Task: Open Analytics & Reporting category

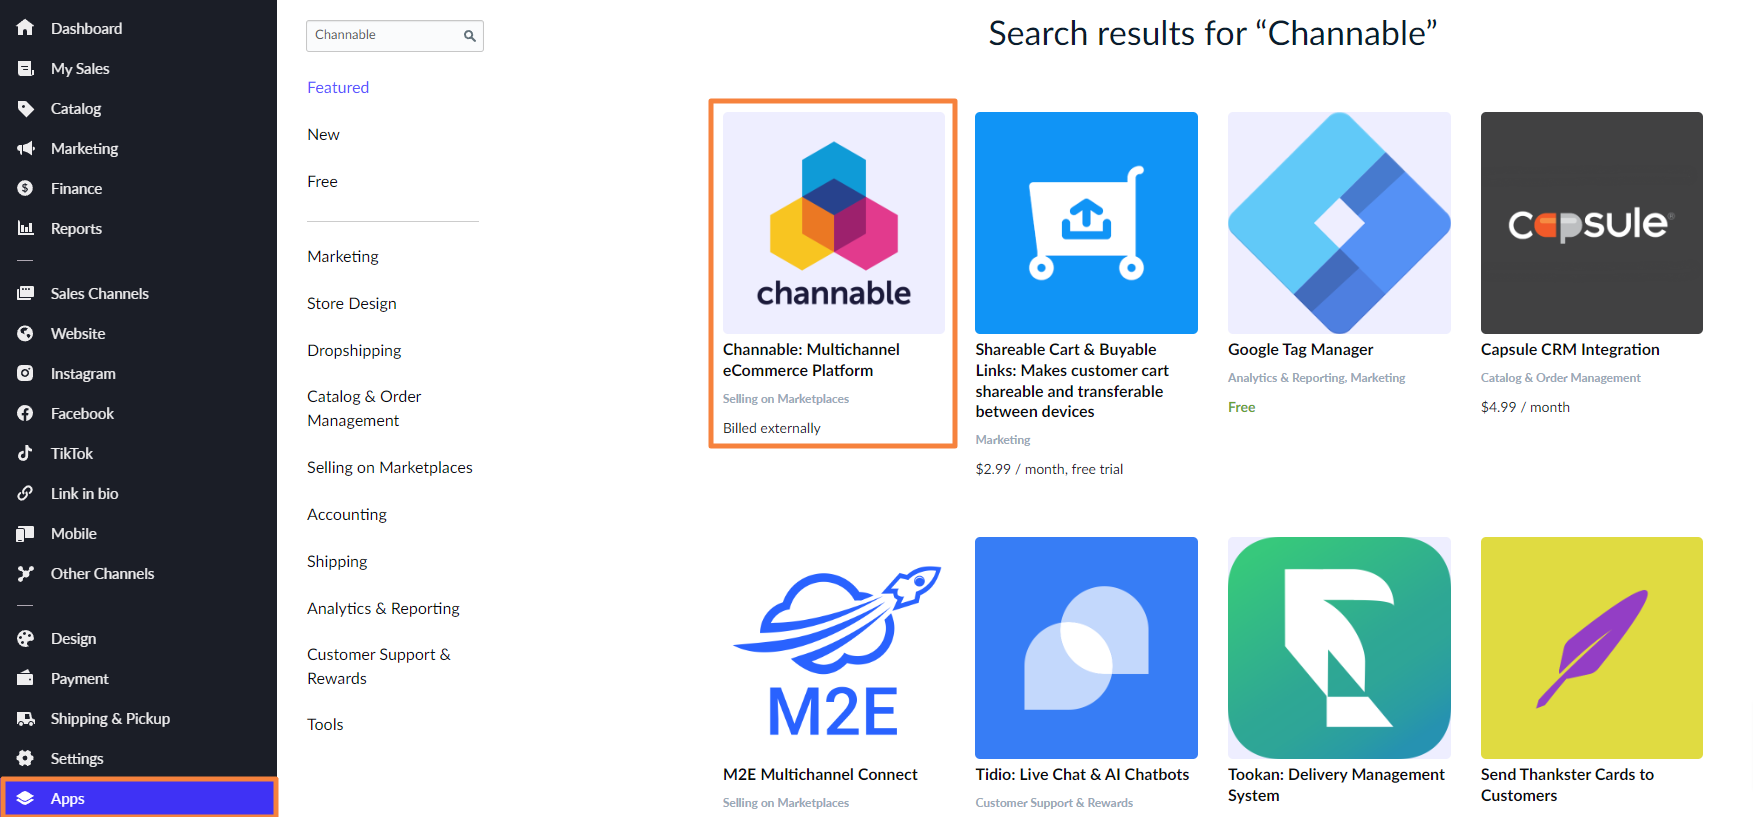Action: (x=383, y=609)
